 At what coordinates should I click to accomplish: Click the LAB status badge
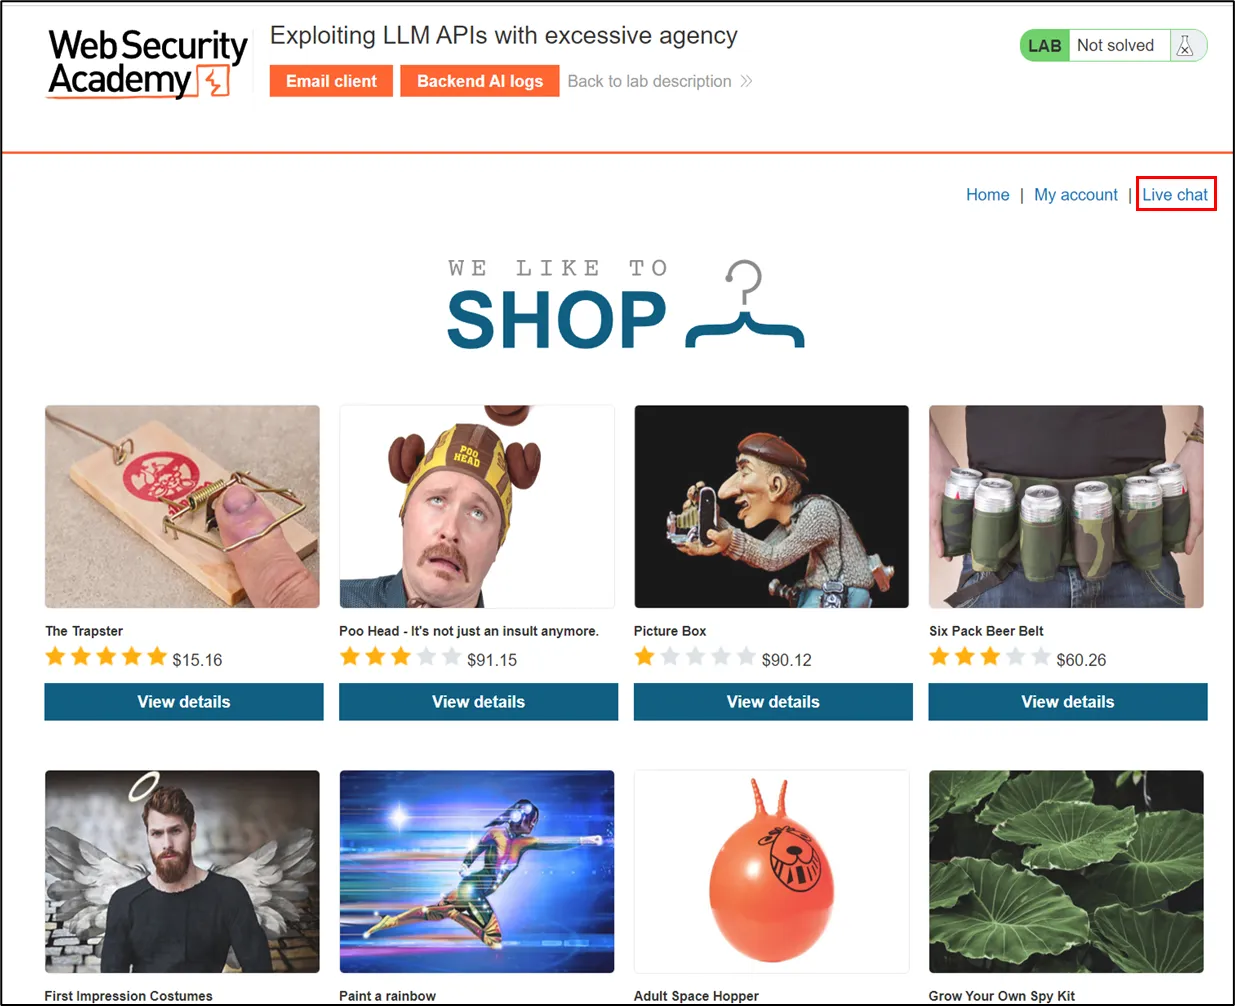click(1045, 46)
